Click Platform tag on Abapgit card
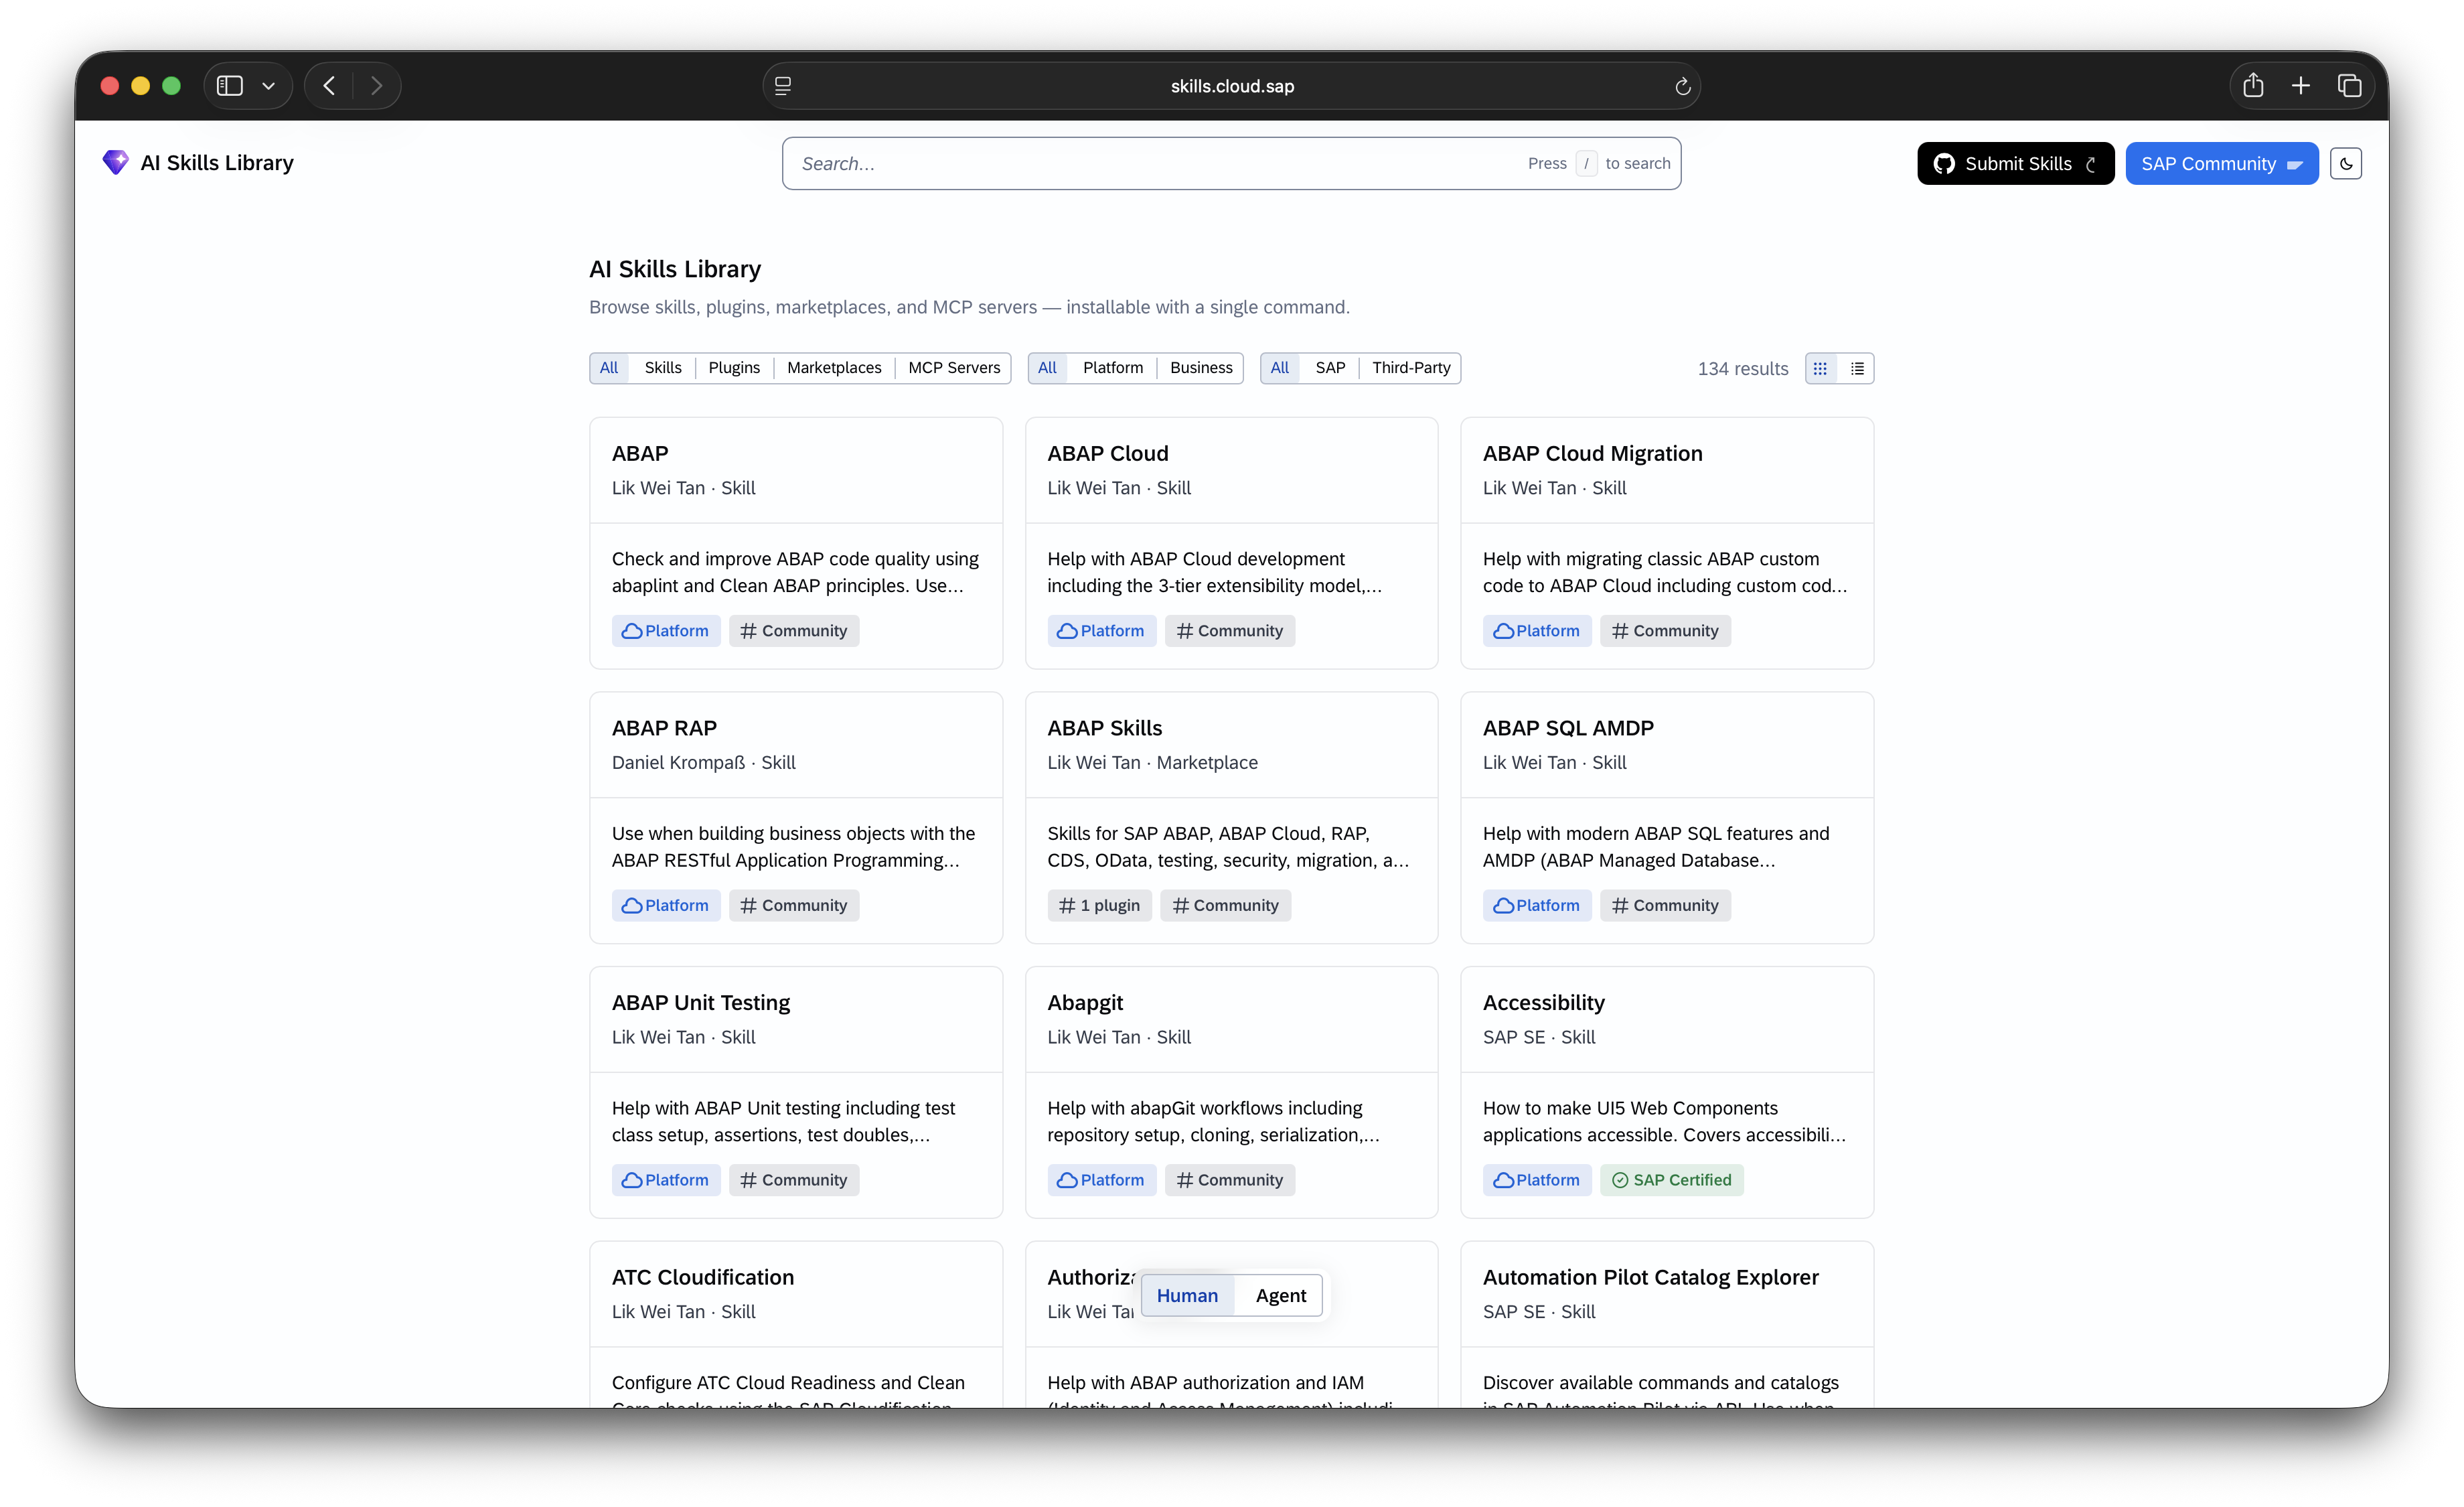This screenshot has height=1507, width=2464. coord(1101,1180)
